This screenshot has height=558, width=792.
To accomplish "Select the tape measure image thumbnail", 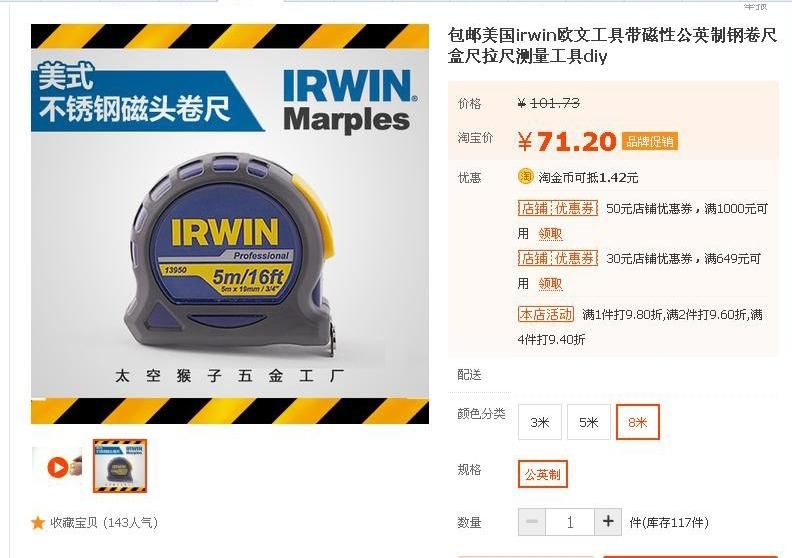I will coord(120,466).
